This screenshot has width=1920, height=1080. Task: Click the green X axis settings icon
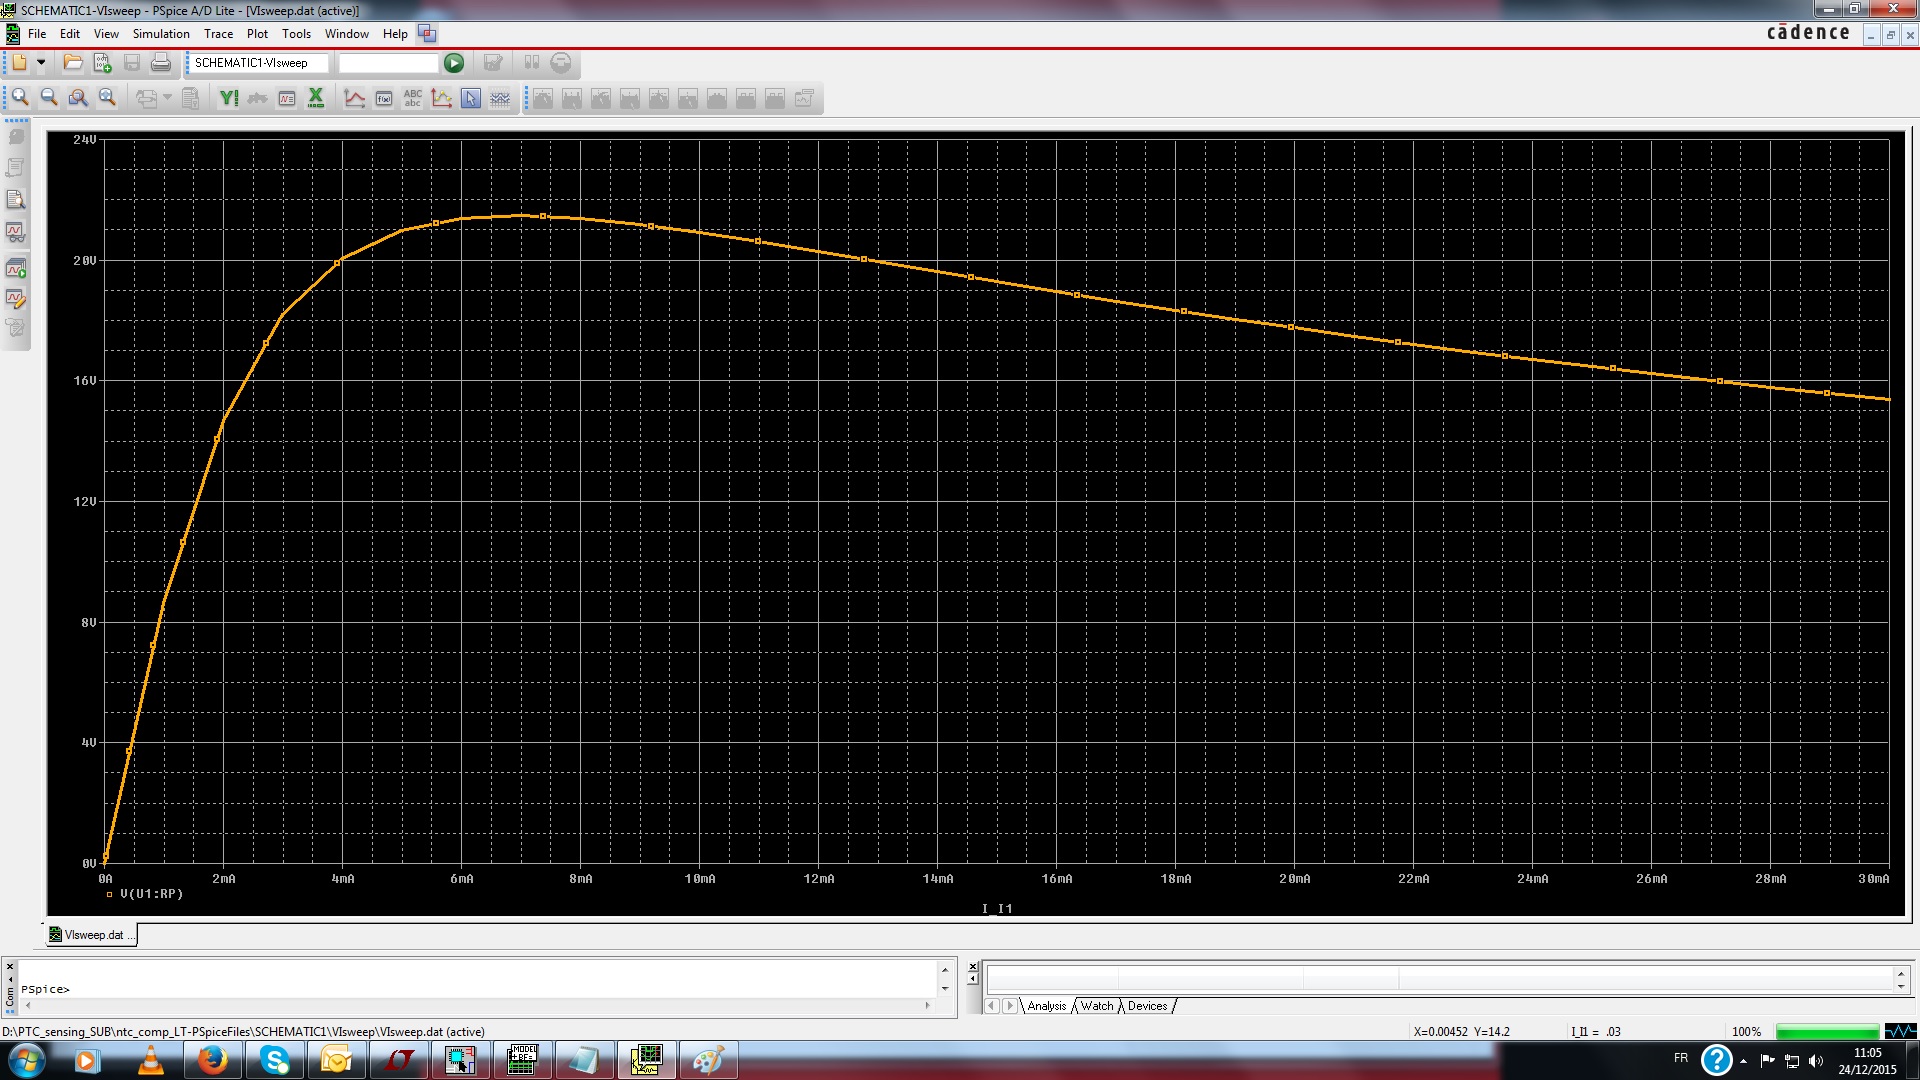coord(316,98)
